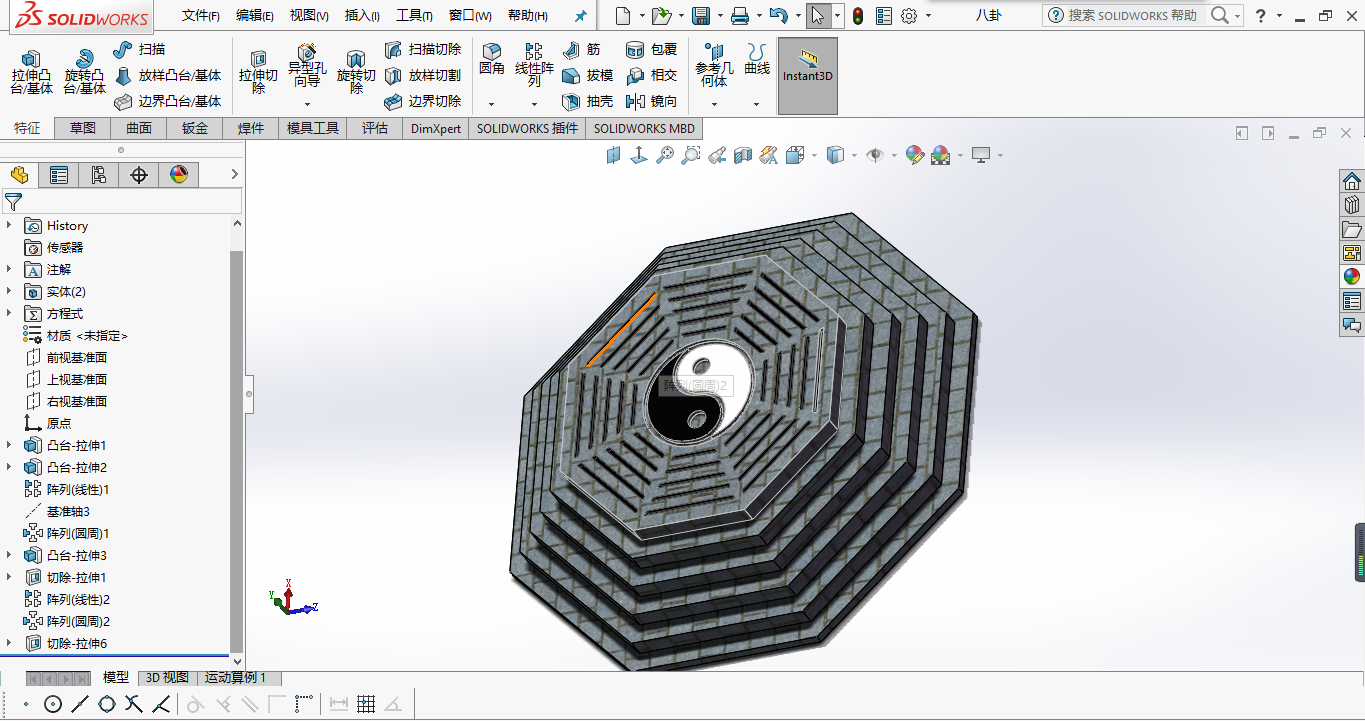The image size is (1365, 721).
Task: Switch to the SOLIDWORKS MBD tab
Action: [644, 128]
